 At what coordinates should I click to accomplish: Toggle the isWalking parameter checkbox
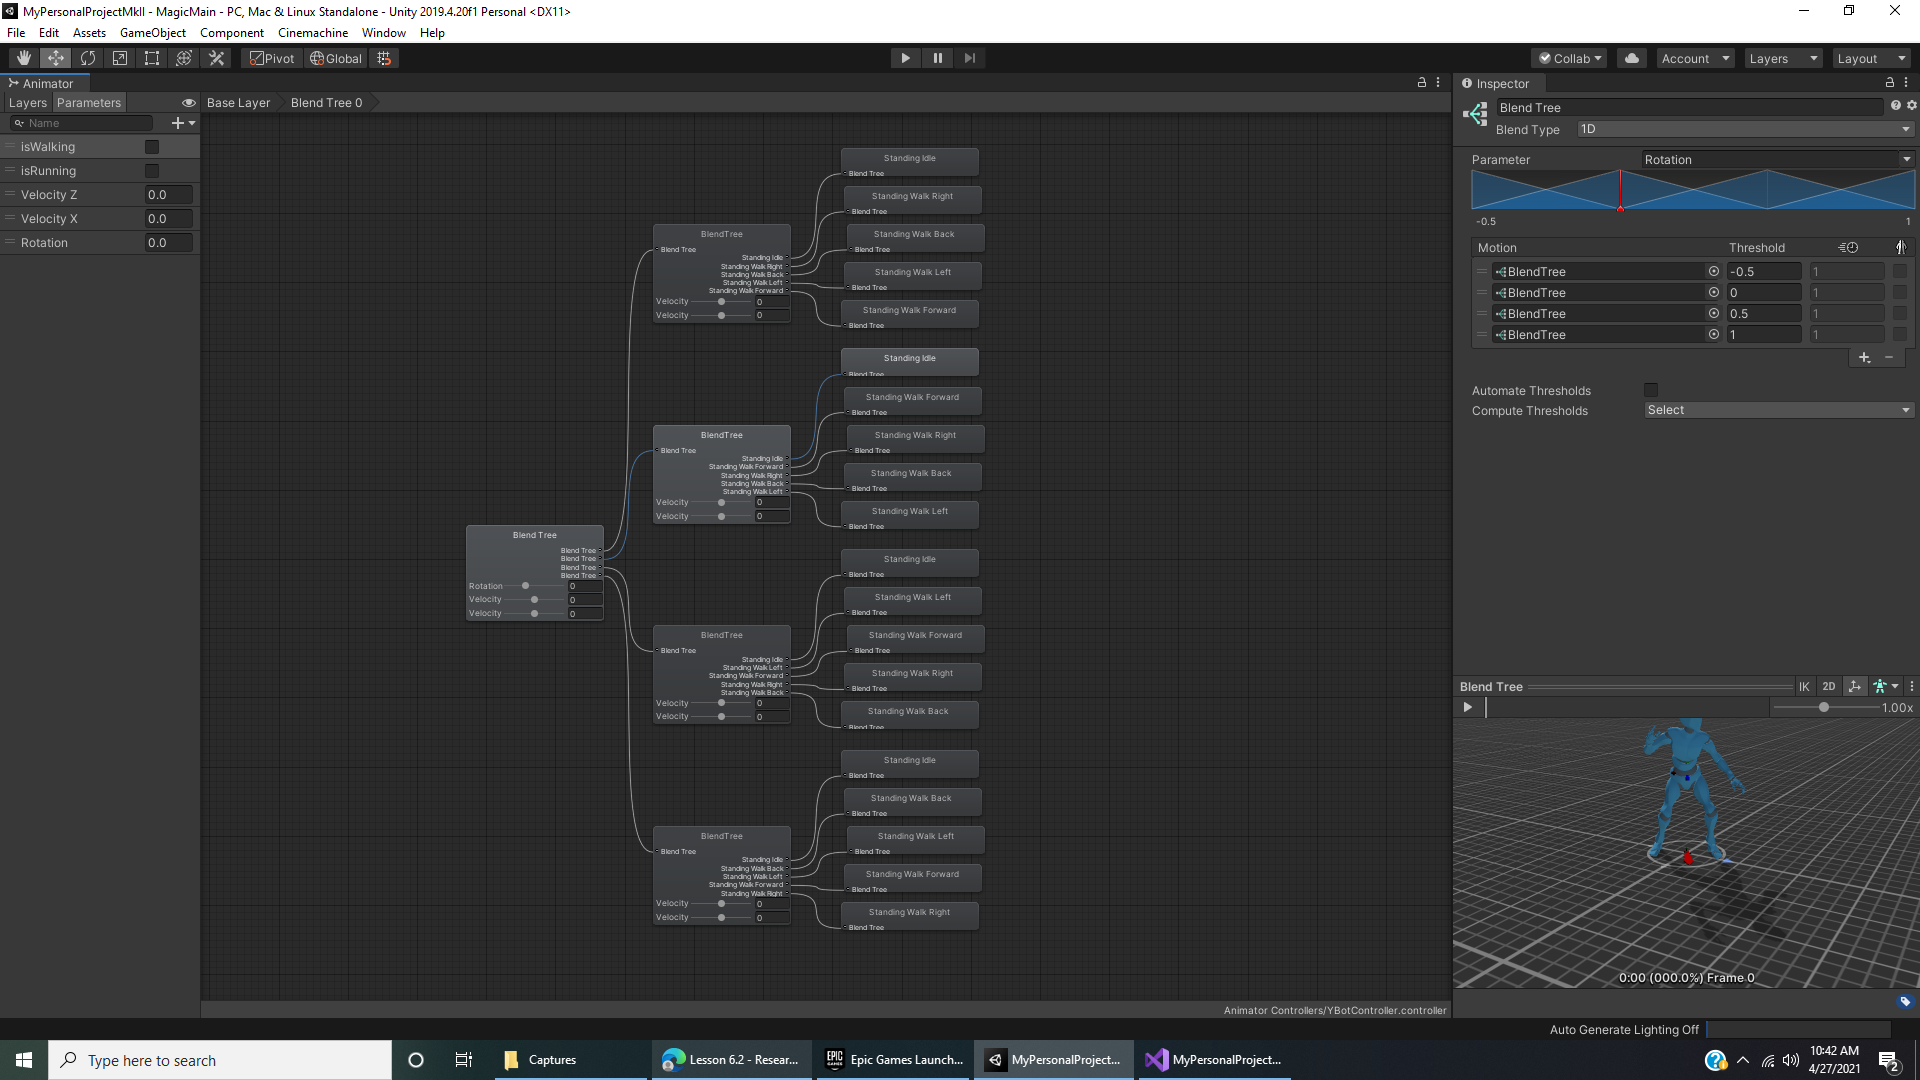pos(152,146)
